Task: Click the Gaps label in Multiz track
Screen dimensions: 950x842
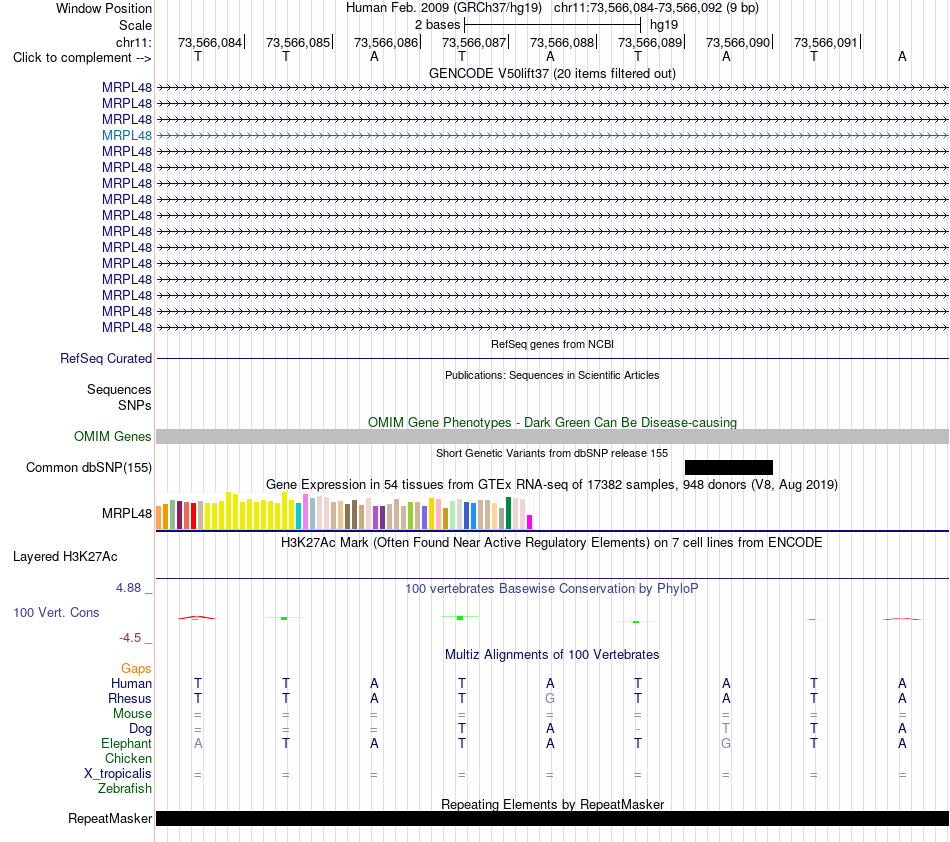Action: coord(136,668)
